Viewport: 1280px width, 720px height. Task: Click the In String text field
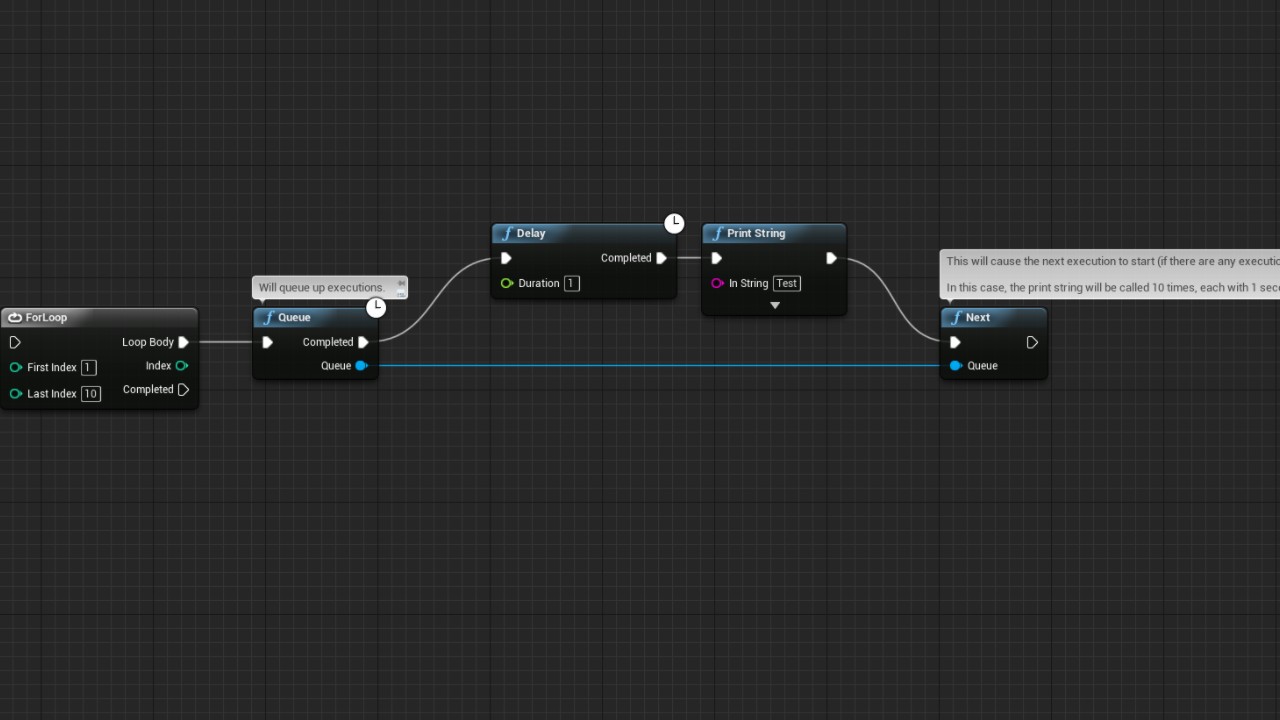click(x=787, y=283)
